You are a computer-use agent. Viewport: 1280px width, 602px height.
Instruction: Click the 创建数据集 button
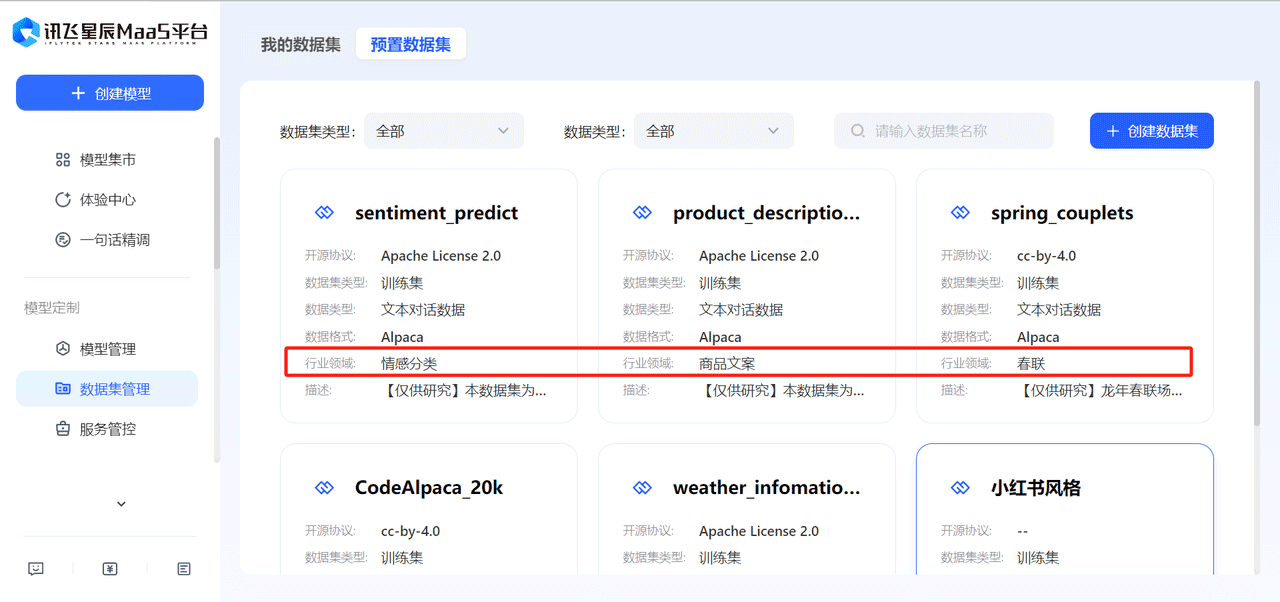click(1151, 131)
